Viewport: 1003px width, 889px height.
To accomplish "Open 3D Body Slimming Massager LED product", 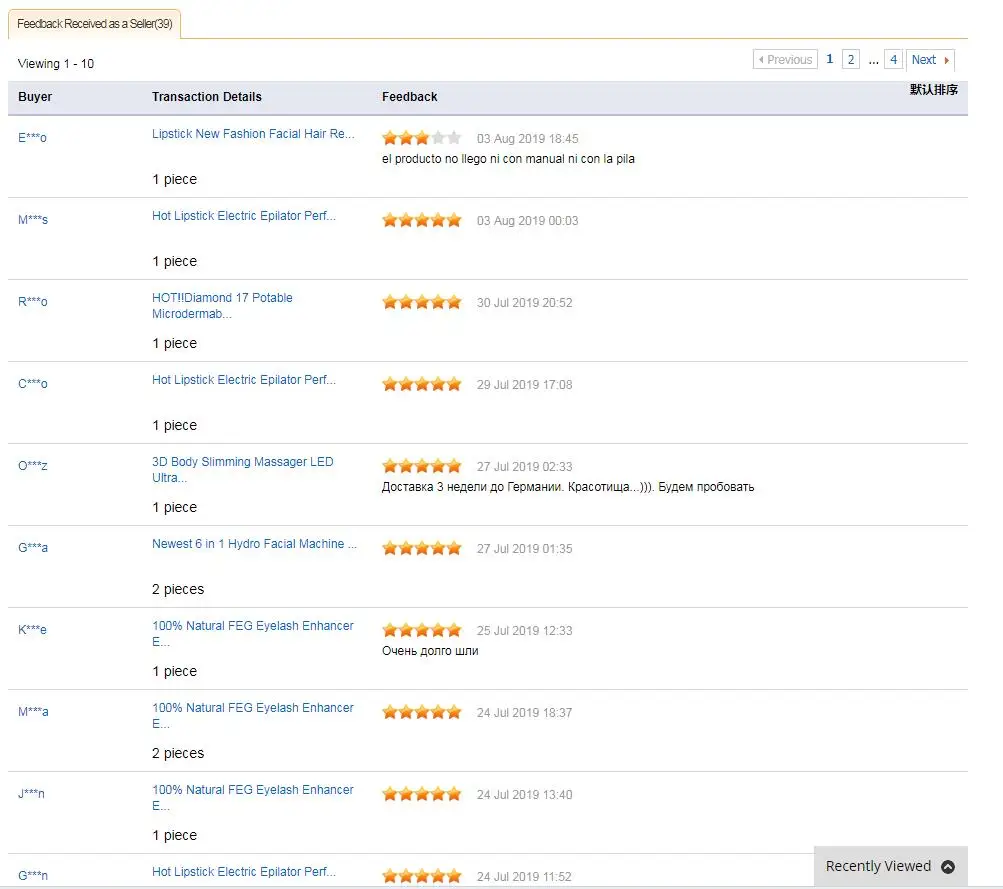I will [242, 469].
